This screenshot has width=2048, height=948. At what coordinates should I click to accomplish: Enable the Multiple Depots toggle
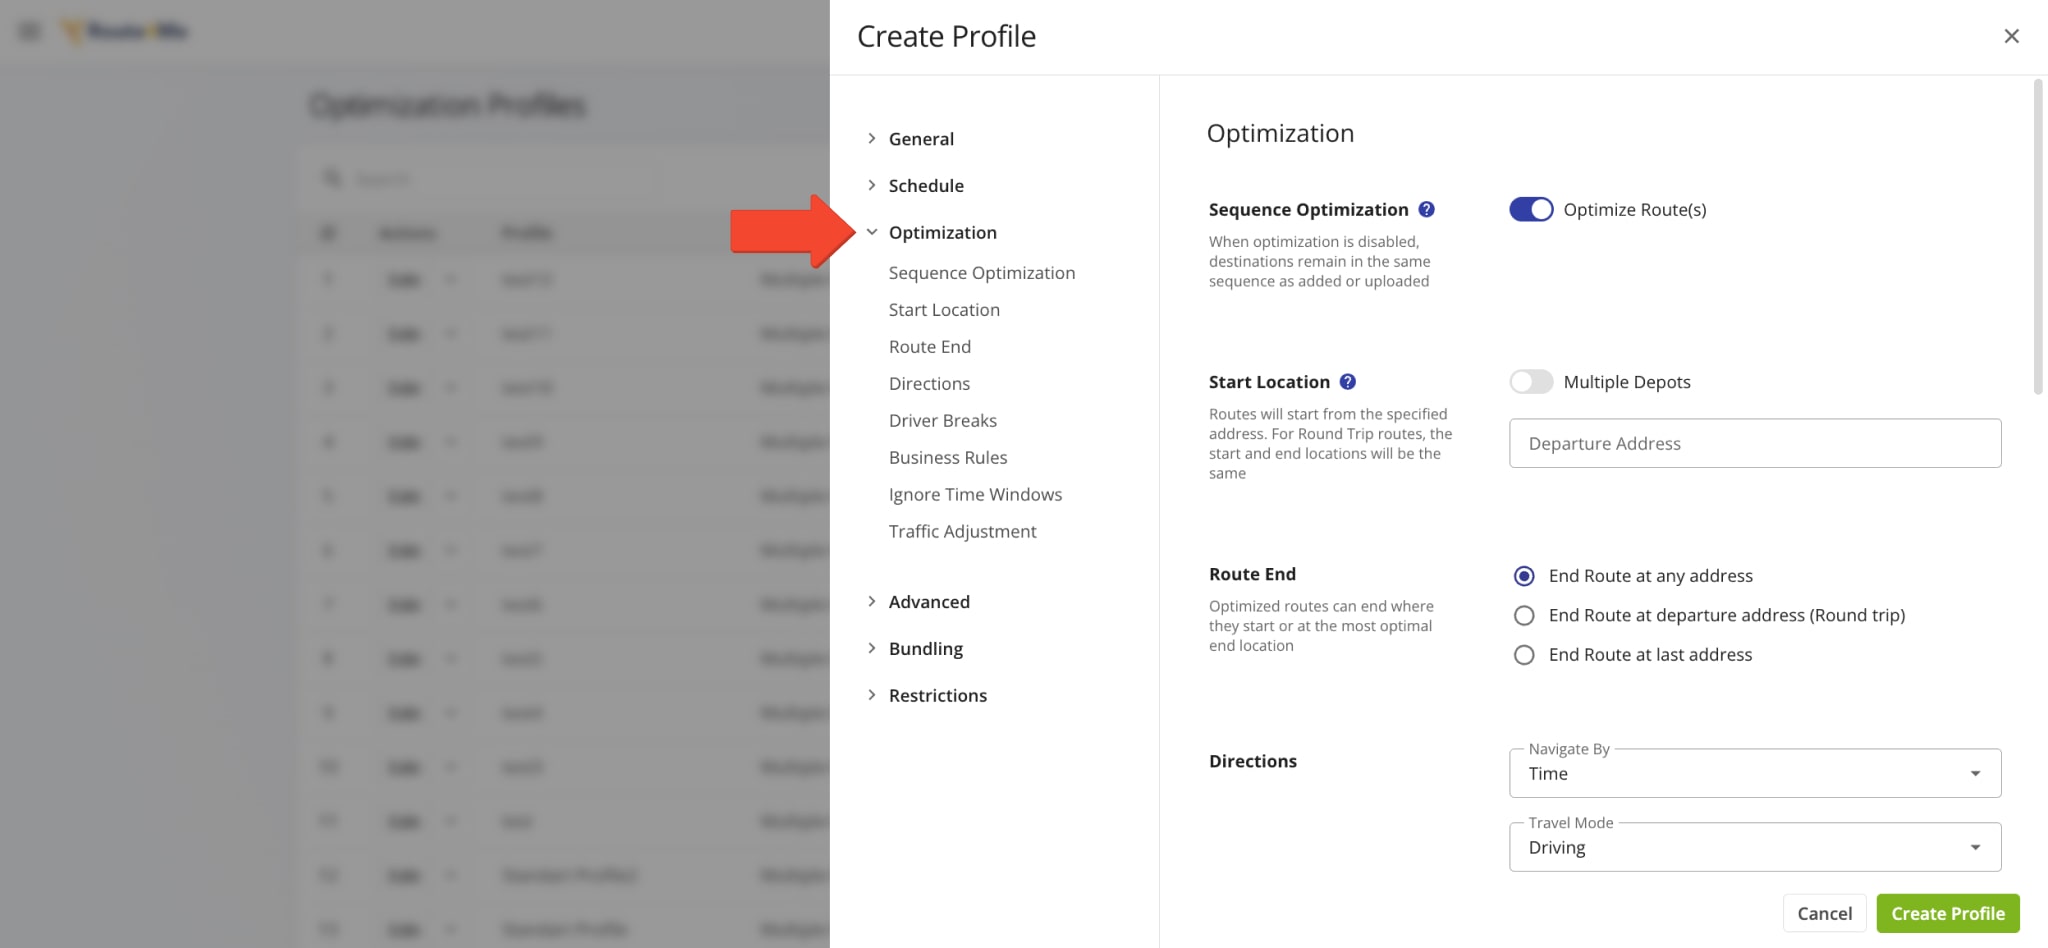pyautogui.click(x=1530, y=381)
